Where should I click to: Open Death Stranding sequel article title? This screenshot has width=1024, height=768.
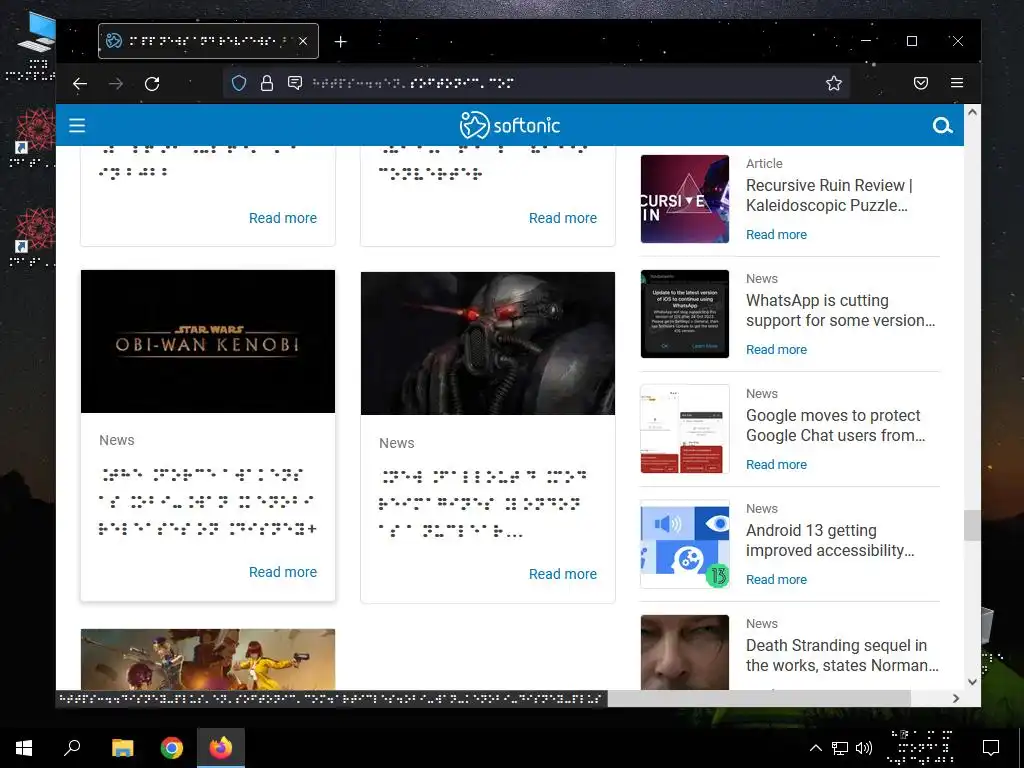(x=842, y=655)
